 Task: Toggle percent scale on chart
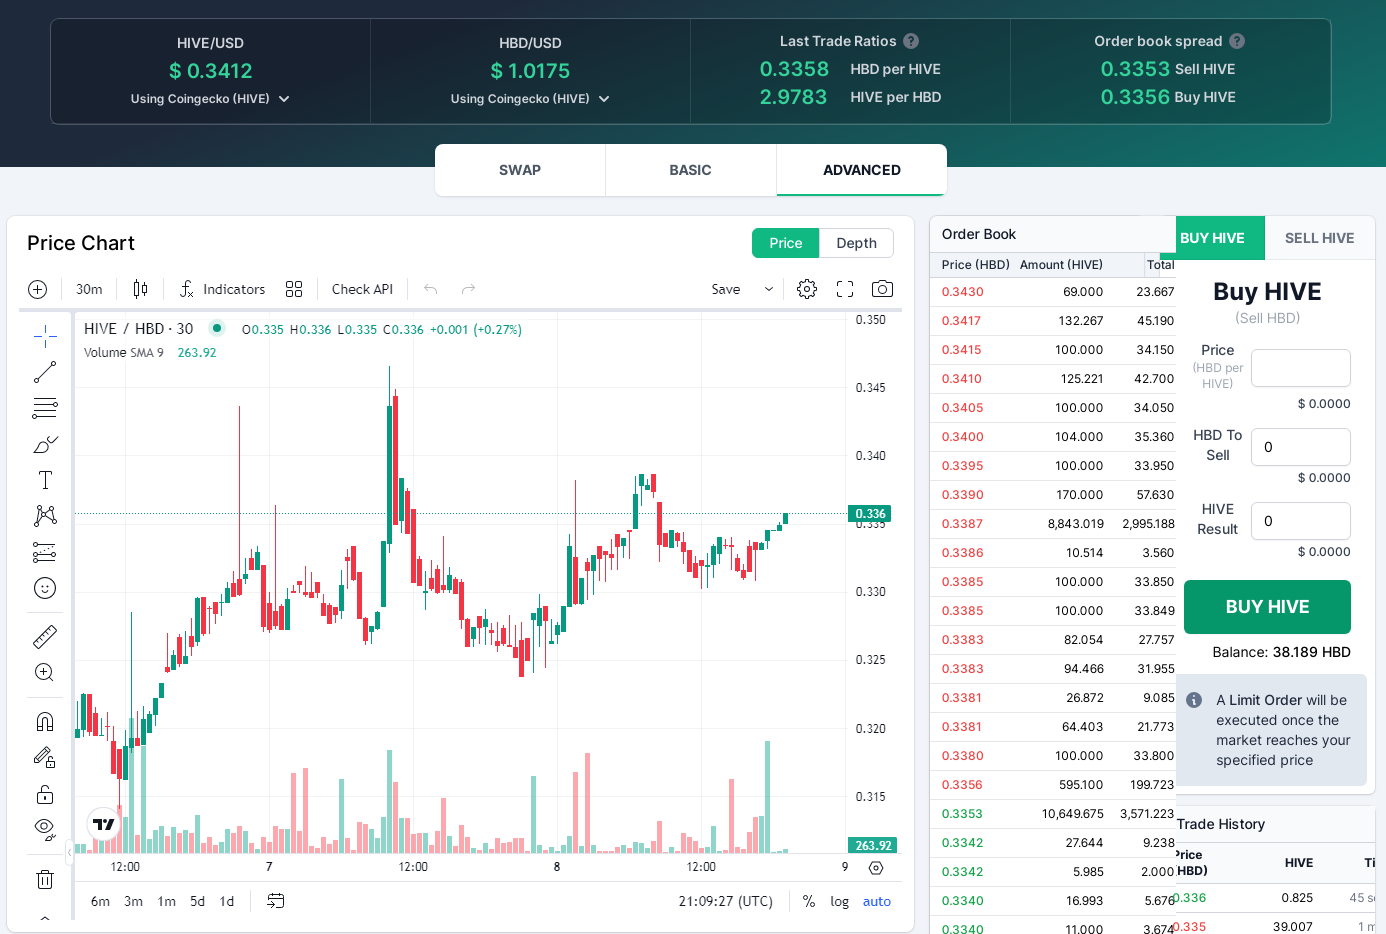809,901
